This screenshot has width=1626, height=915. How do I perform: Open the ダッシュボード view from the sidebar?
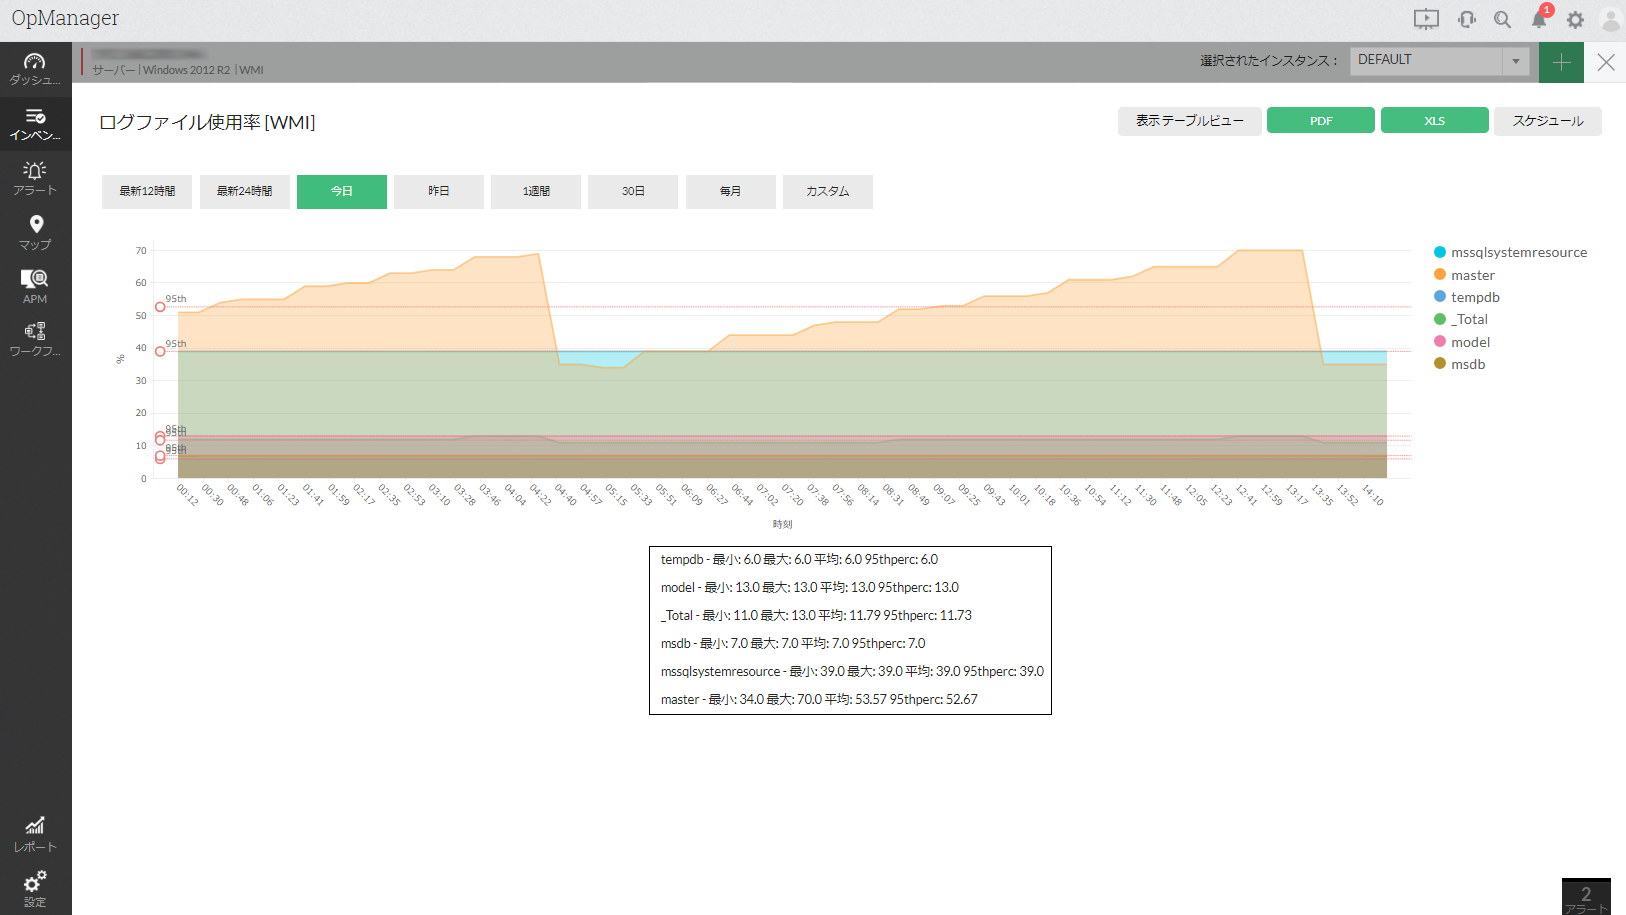click(35, 68)
